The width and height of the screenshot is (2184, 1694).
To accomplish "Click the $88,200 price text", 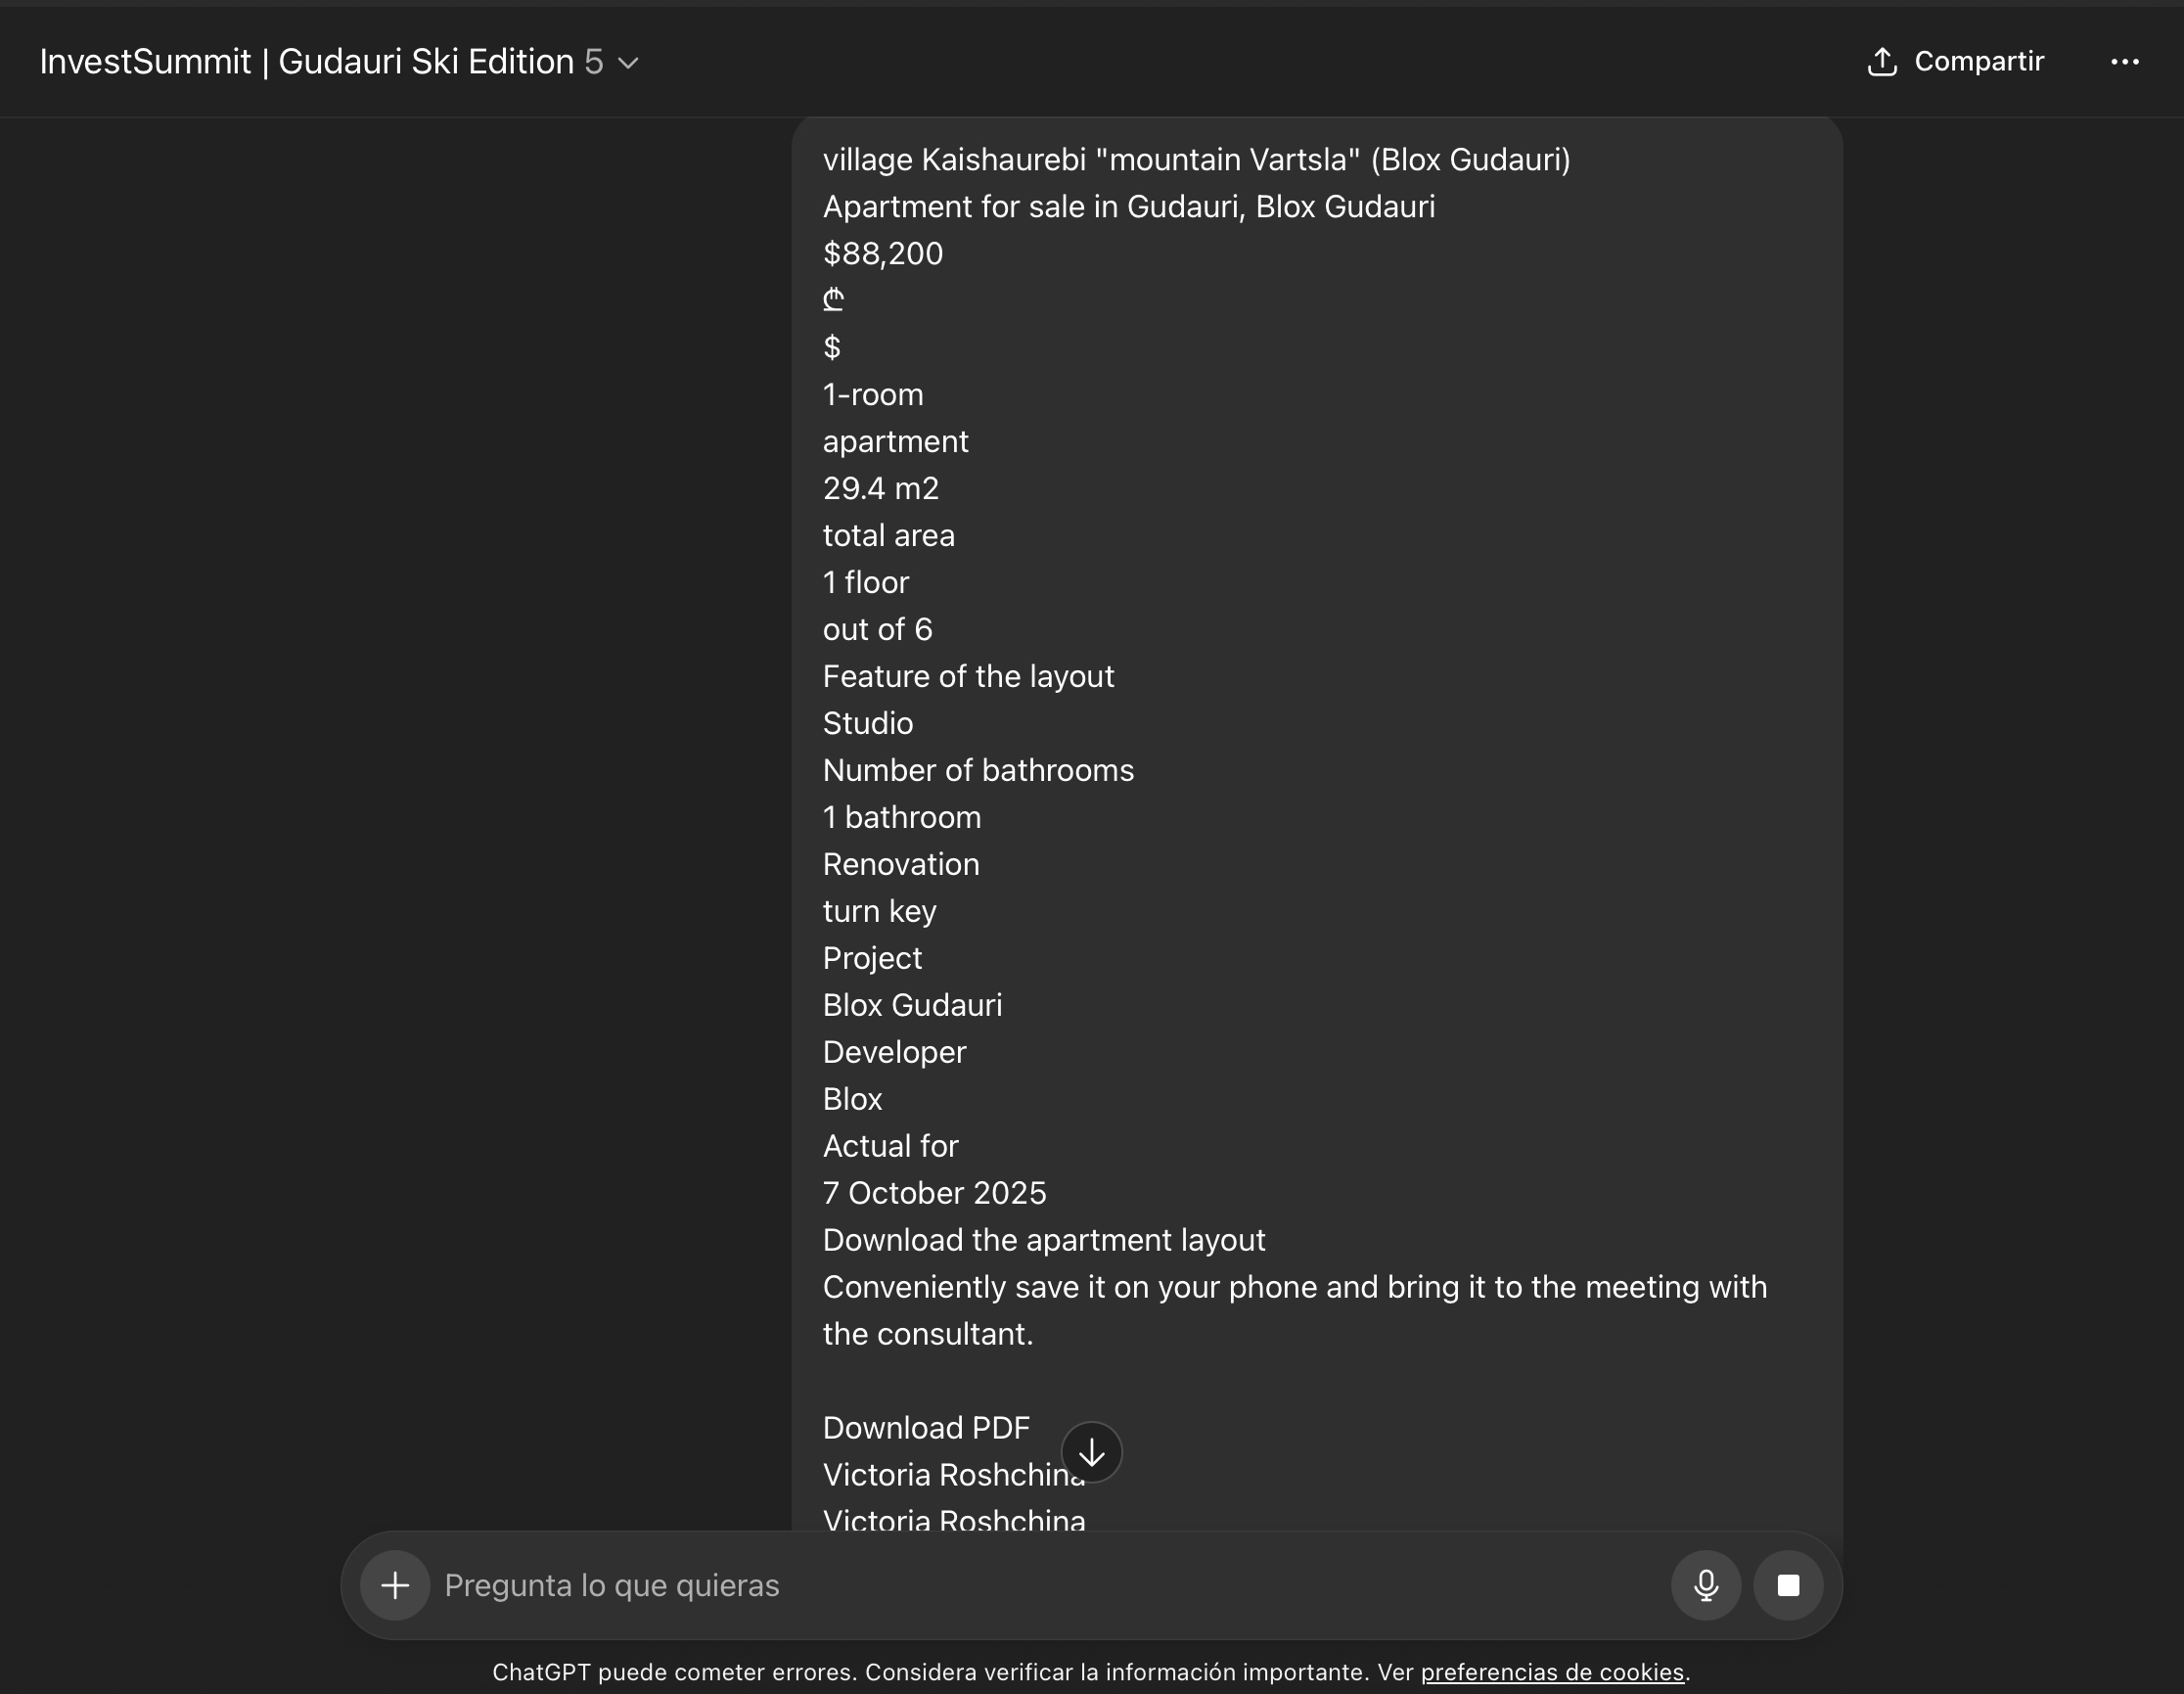I will (882, 253).
